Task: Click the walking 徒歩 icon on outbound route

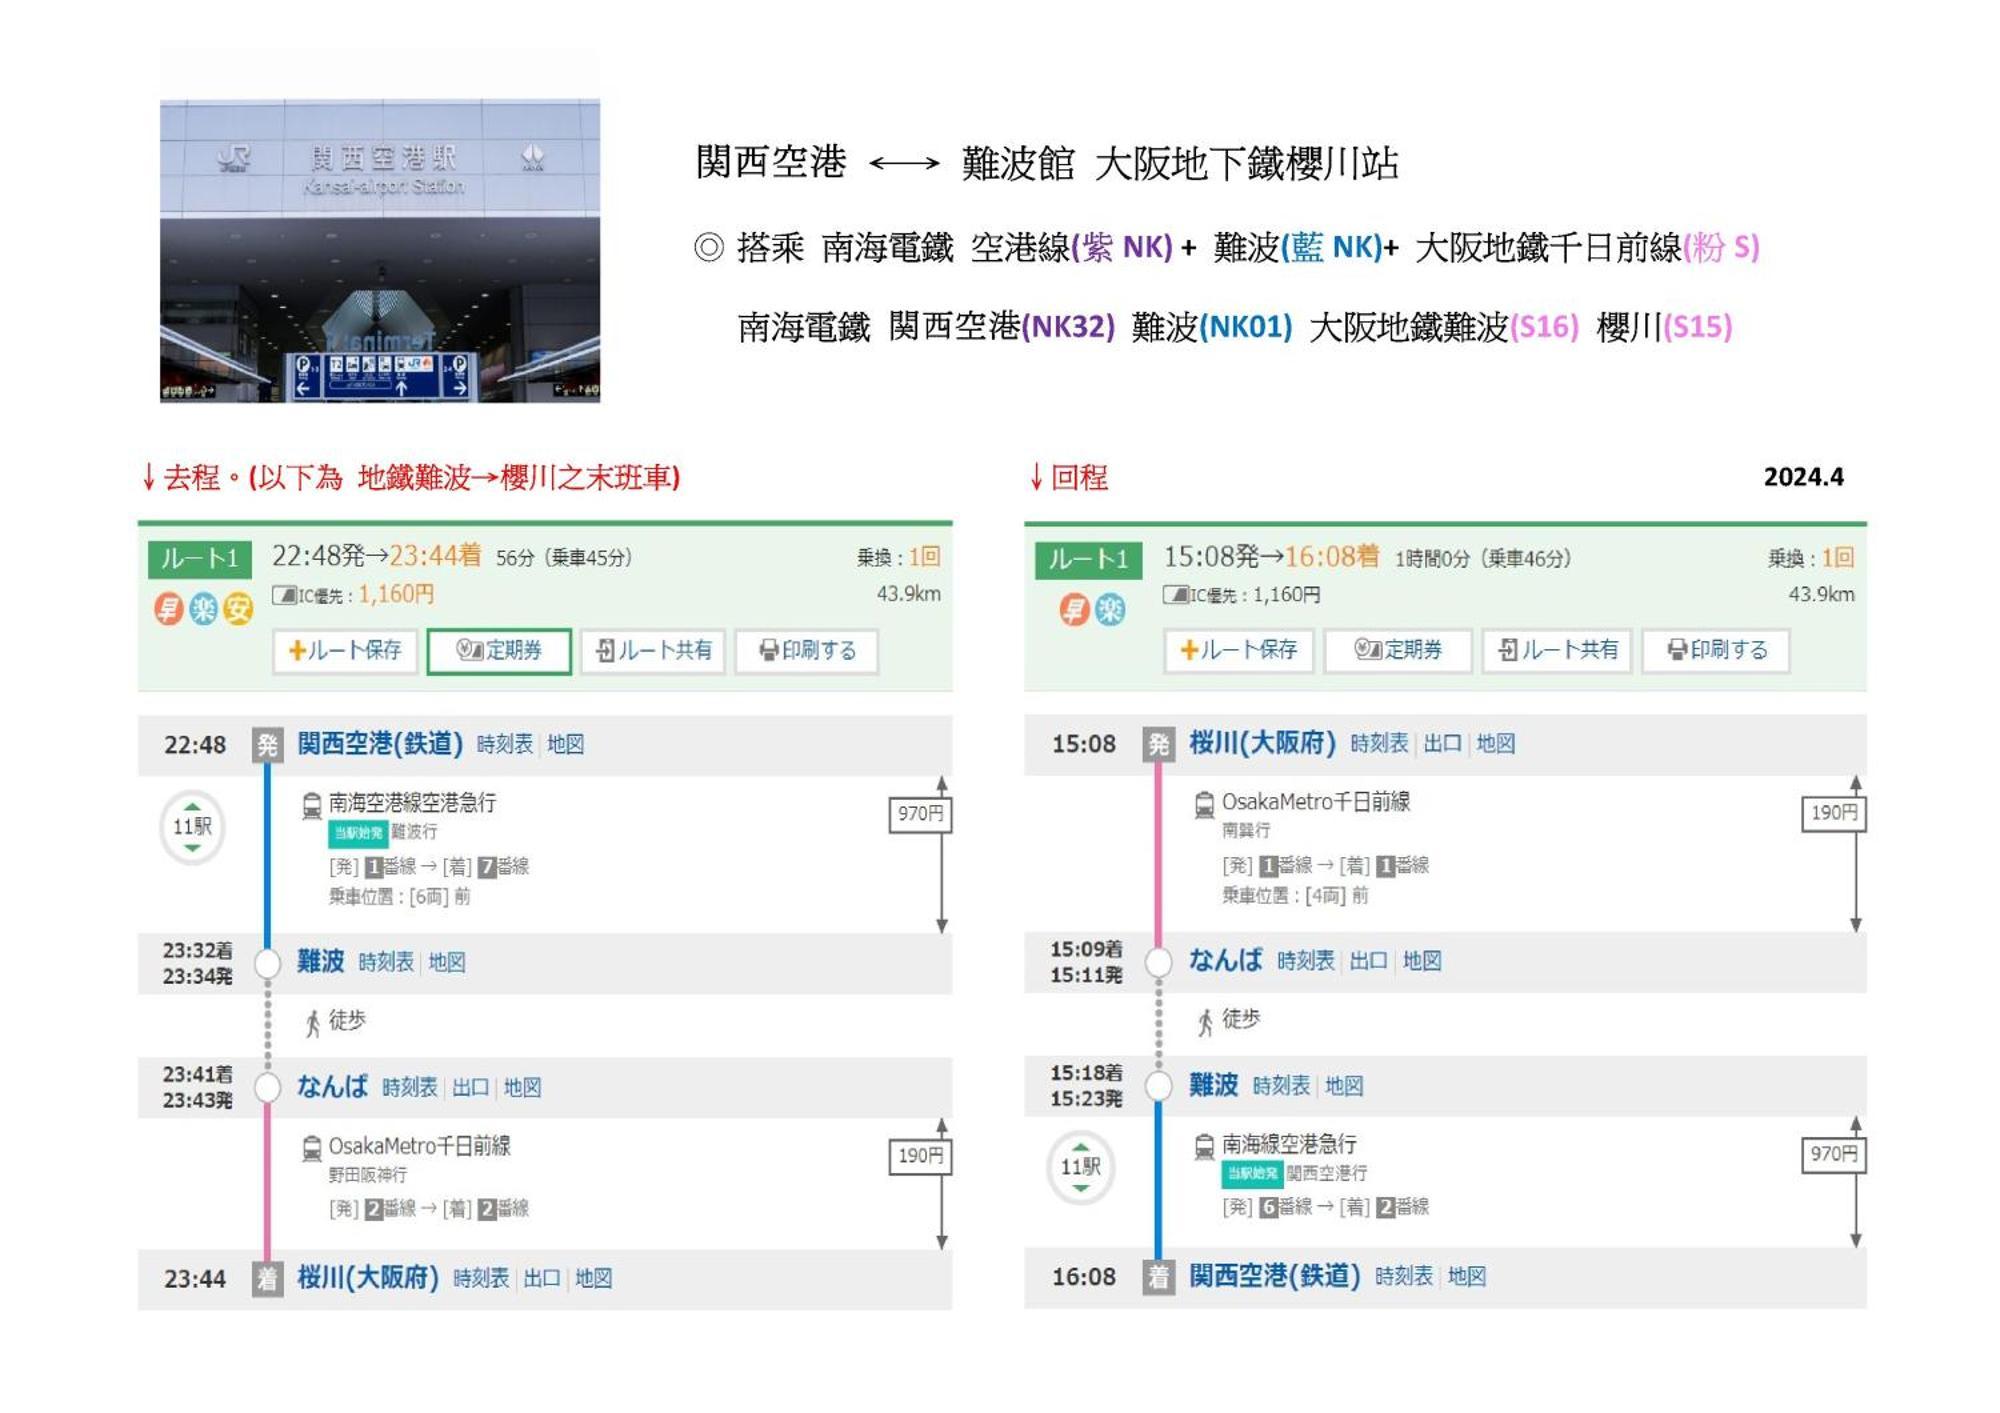Action: (x=313, y=1023)
